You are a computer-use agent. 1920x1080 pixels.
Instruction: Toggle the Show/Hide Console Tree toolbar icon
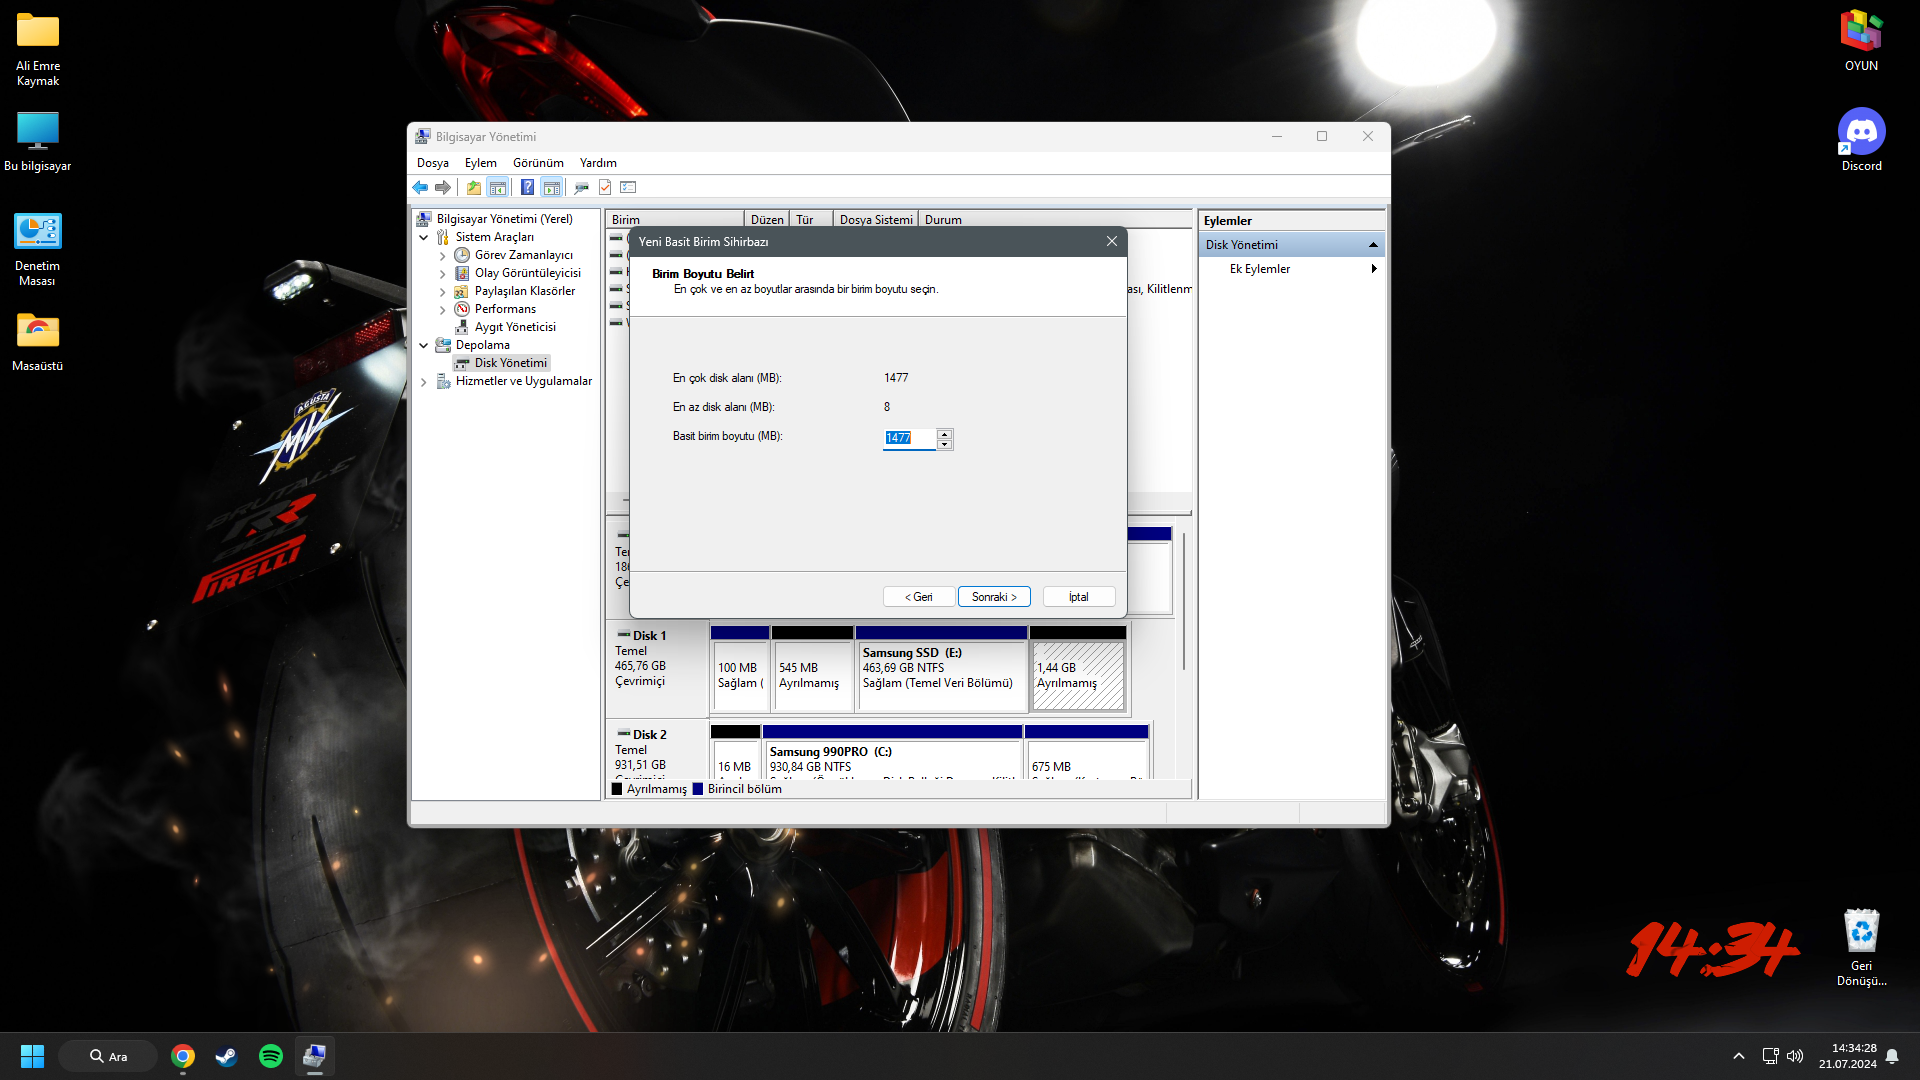tap(497, 187)
